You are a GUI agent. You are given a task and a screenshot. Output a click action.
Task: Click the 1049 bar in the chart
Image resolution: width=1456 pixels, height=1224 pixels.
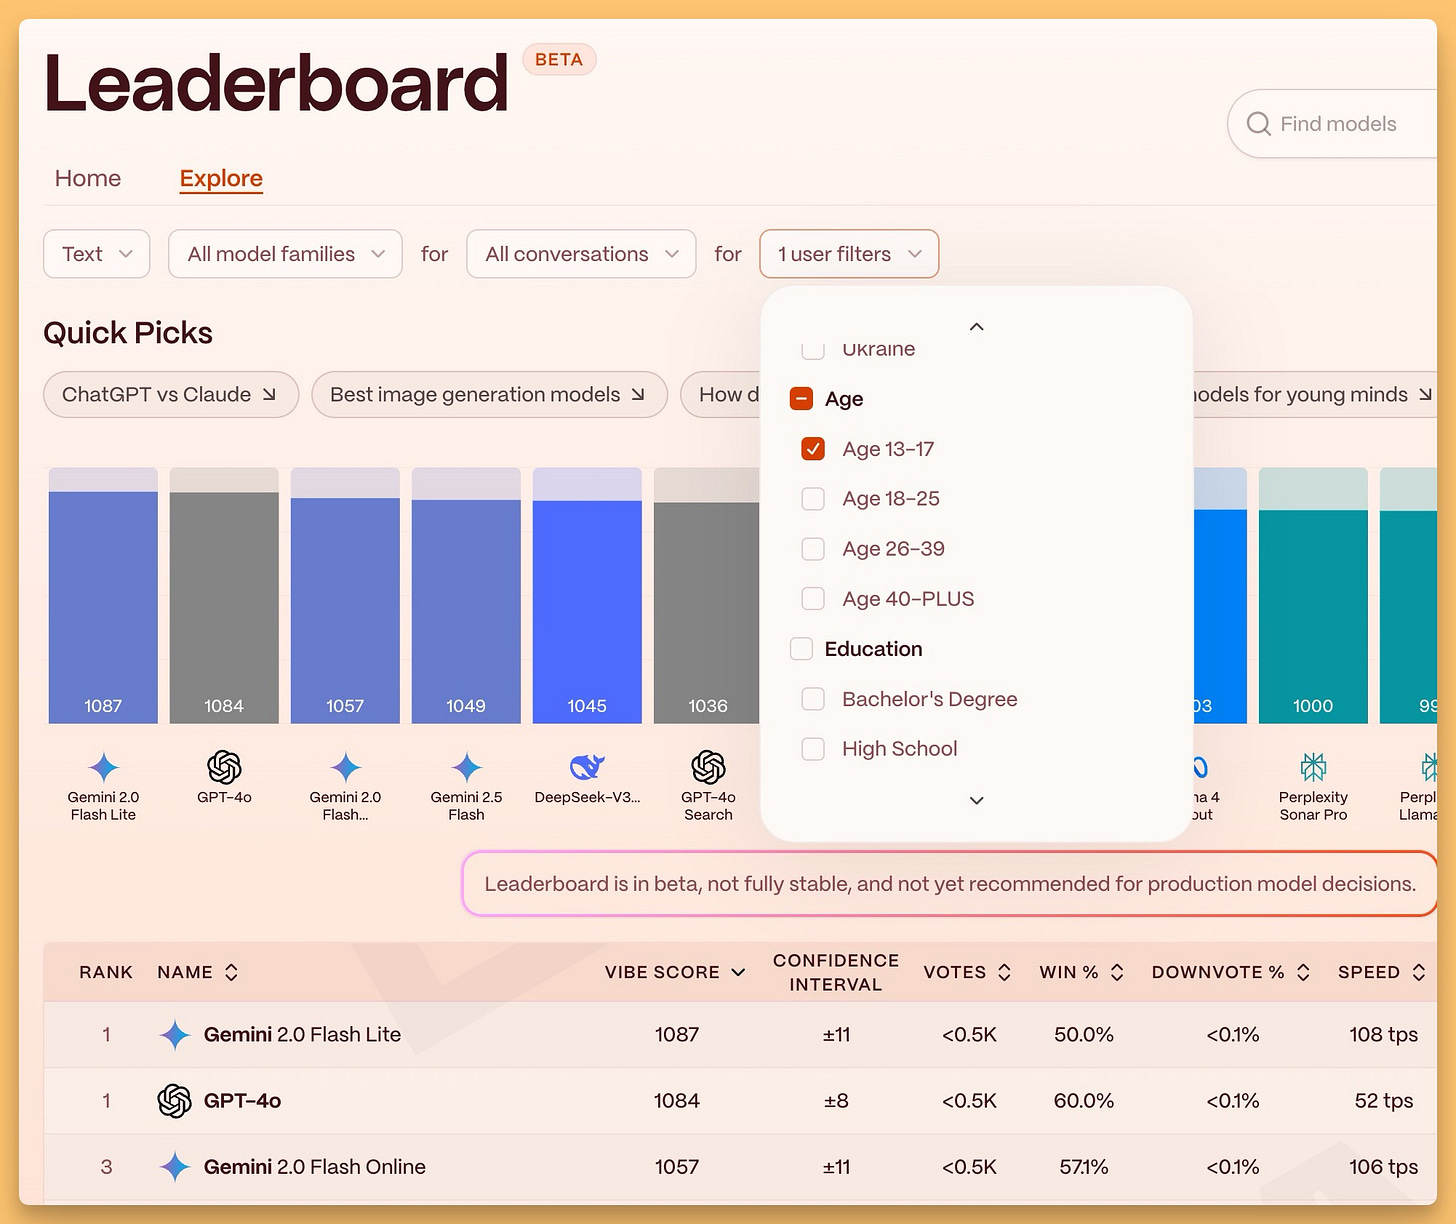466,611
